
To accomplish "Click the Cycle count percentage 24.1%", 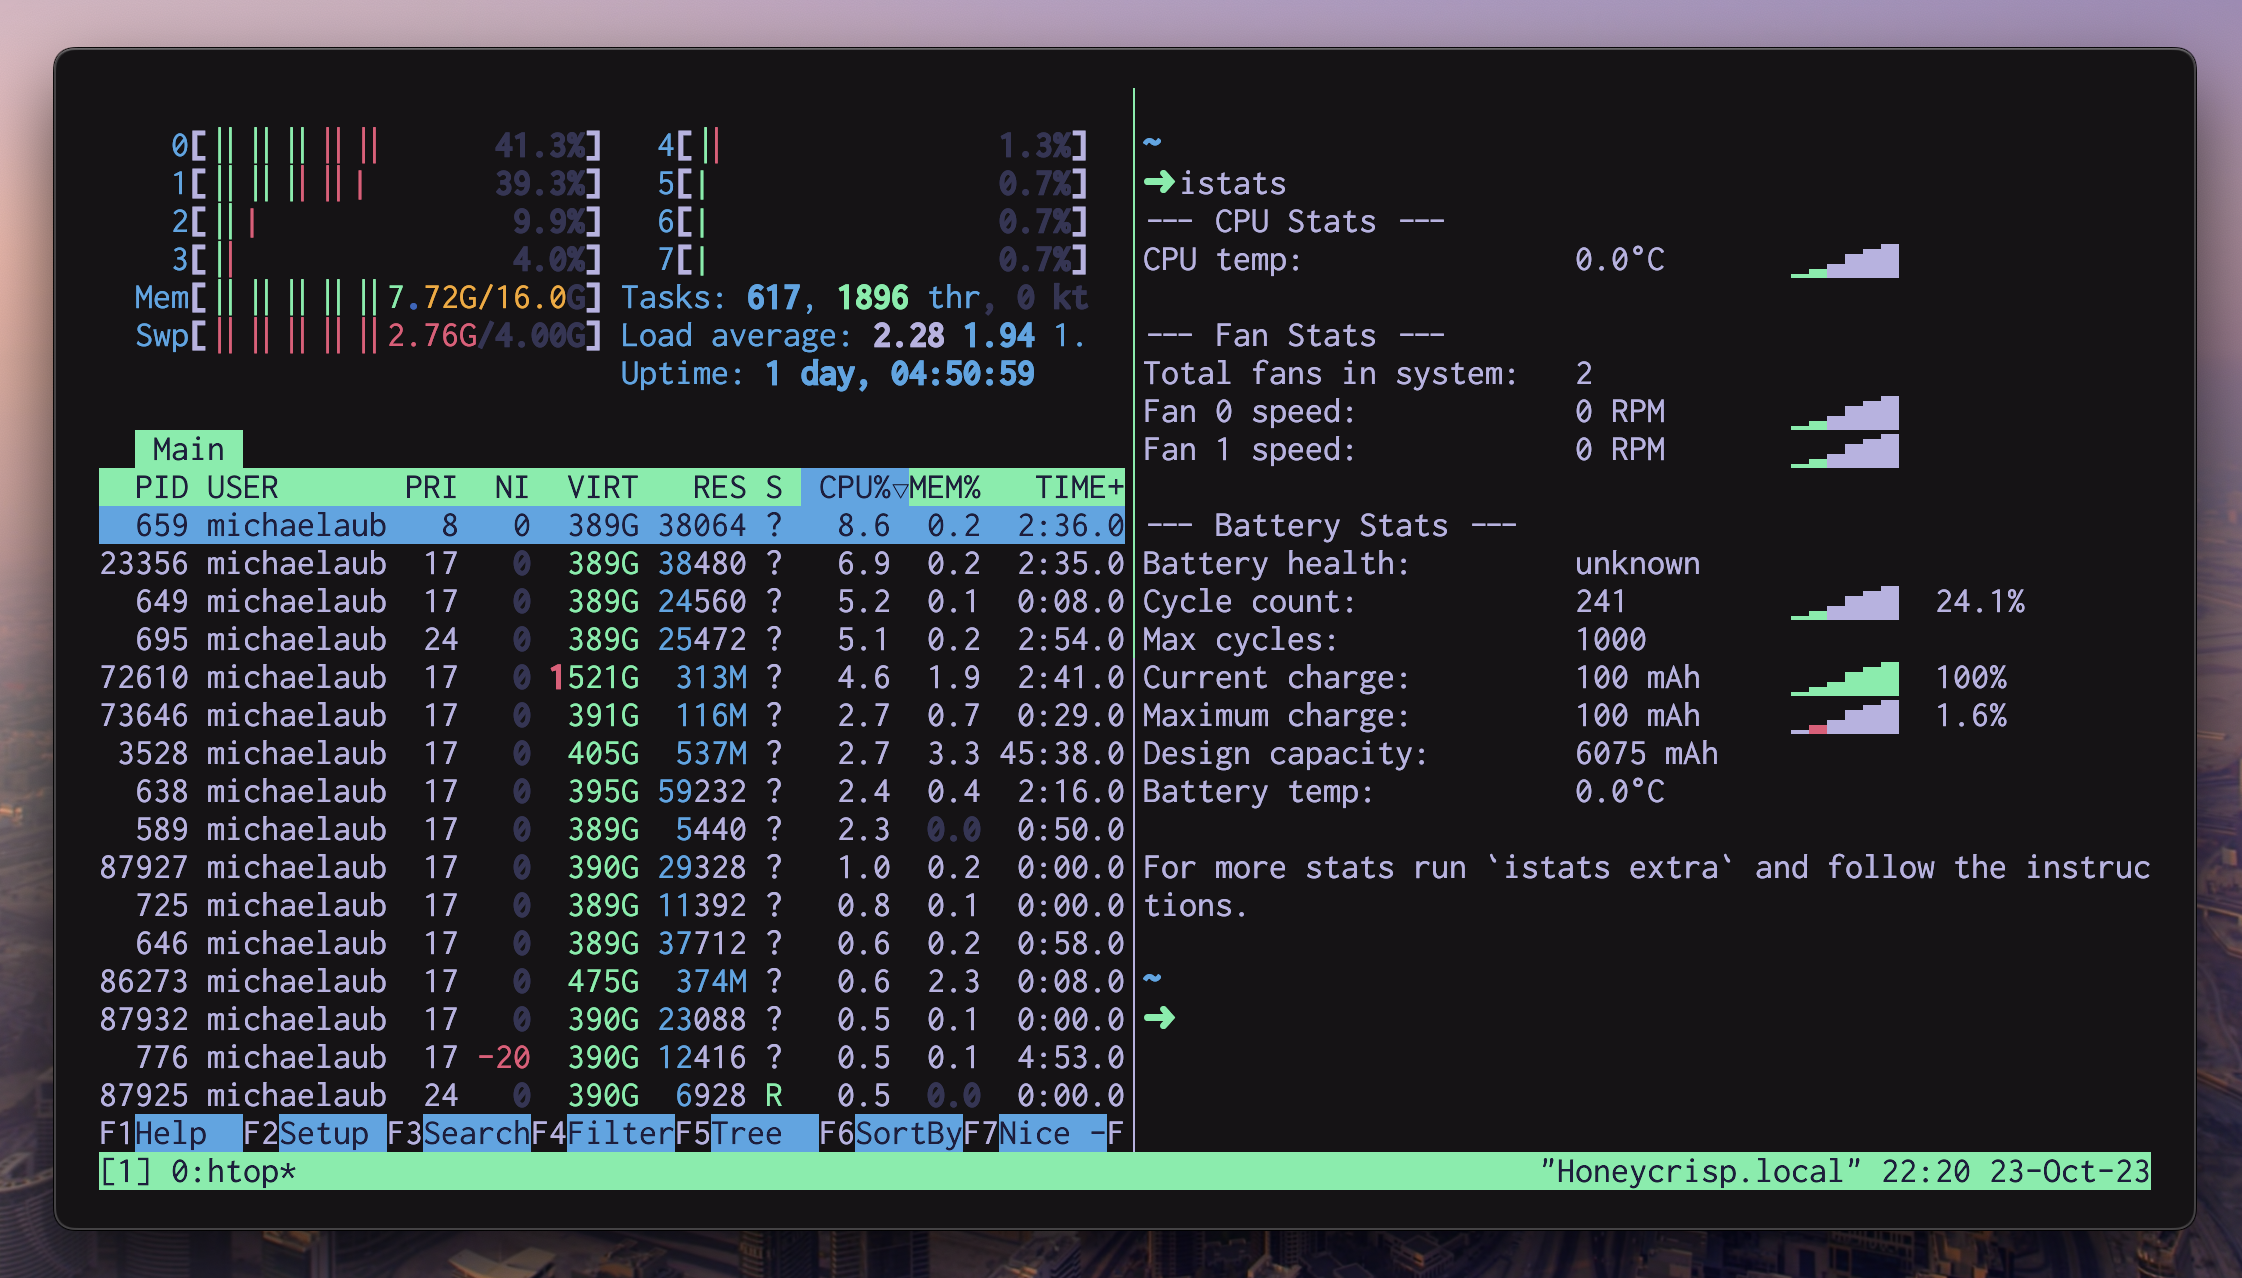I will point(1980,601).
